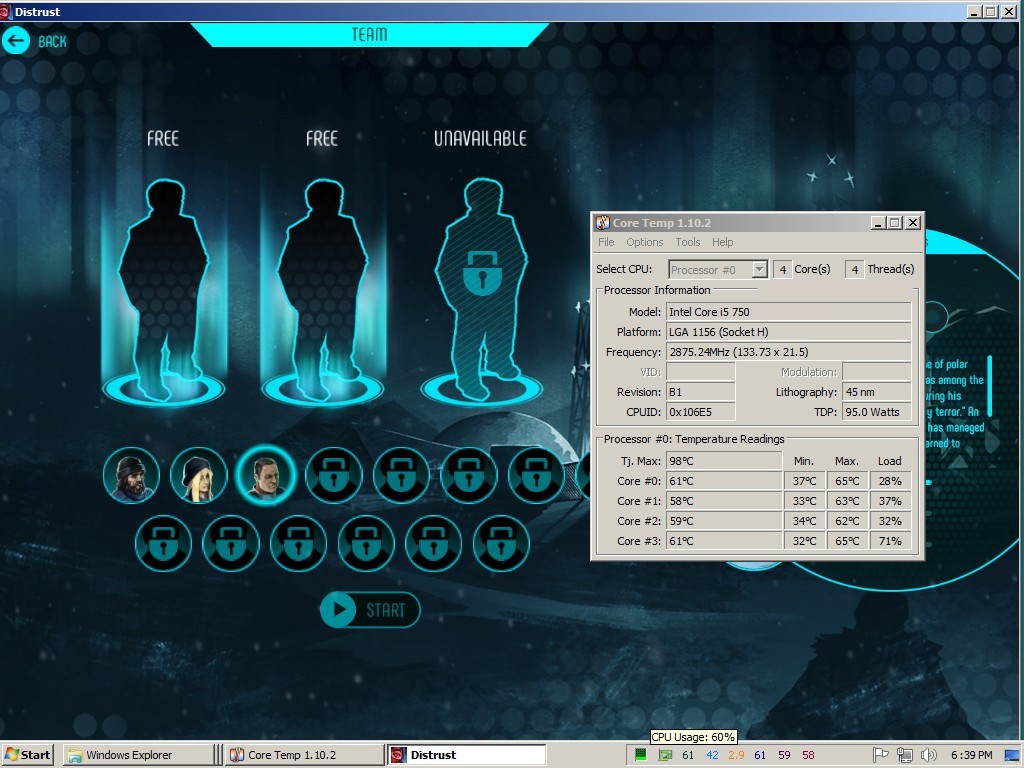This screenshot has height=768, width=1024.
Task: Select the bearded man character portrait
Action: tap(131, 475)
